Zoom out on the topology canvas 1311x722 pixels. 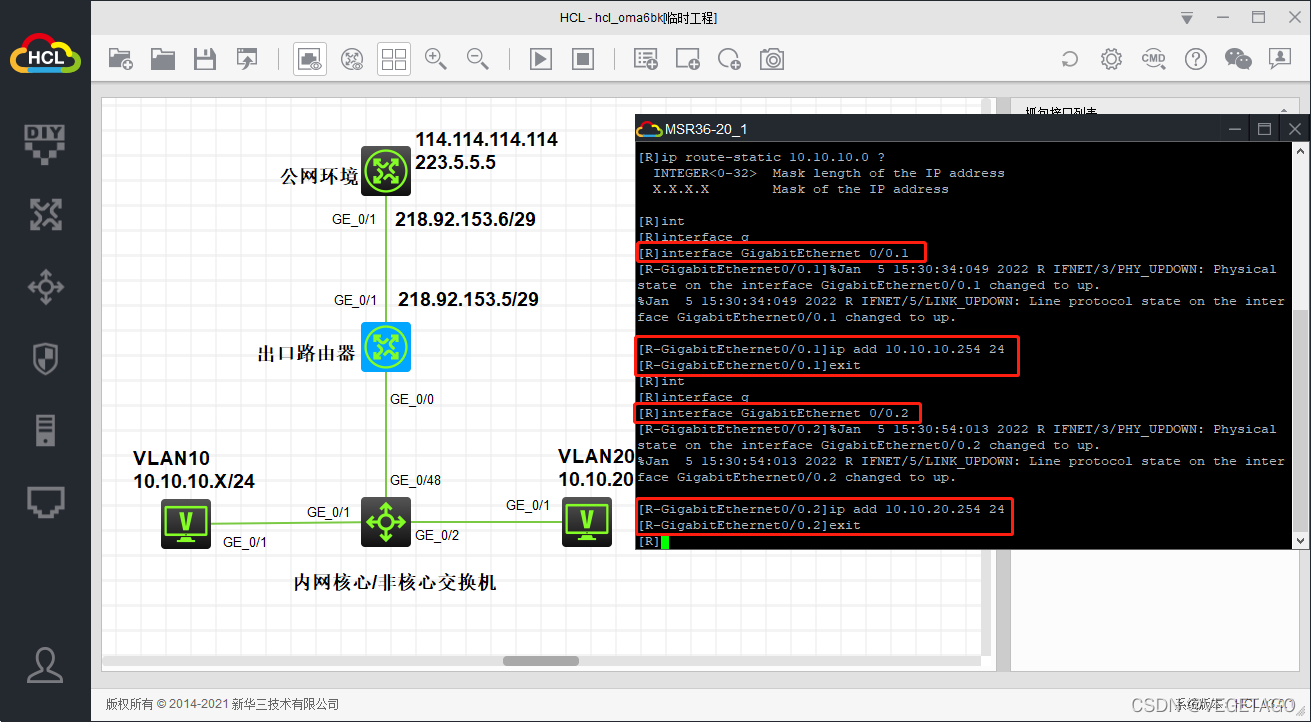pos(478,60)
